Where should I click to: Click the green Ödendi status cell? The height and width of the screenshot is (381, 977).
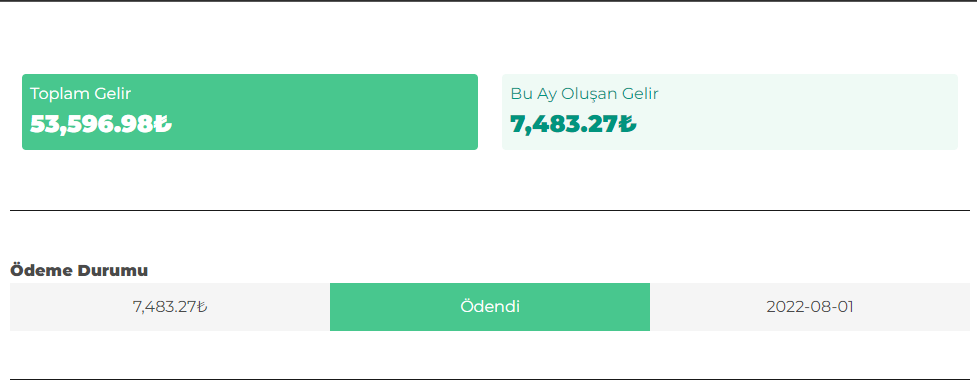click(490, 307)
